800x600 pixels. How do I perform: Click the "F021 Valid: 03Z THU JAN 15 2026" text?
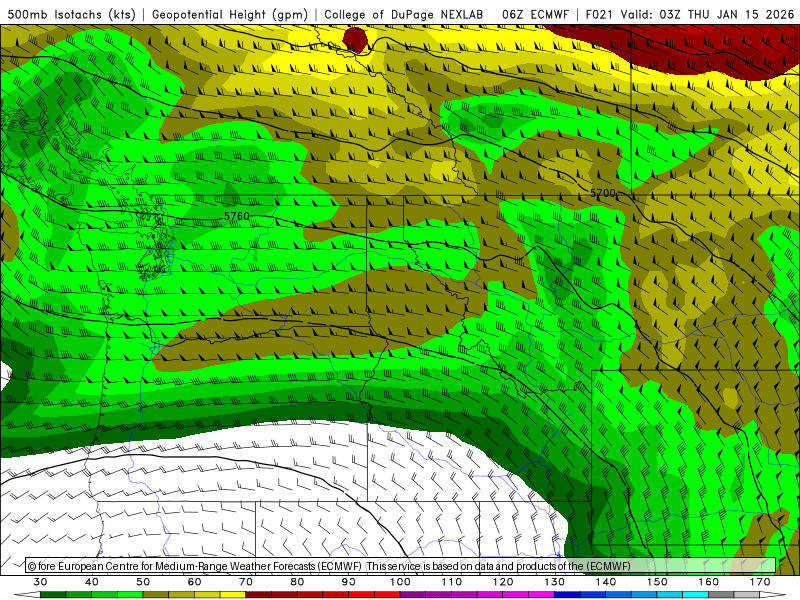pos(690,14)
